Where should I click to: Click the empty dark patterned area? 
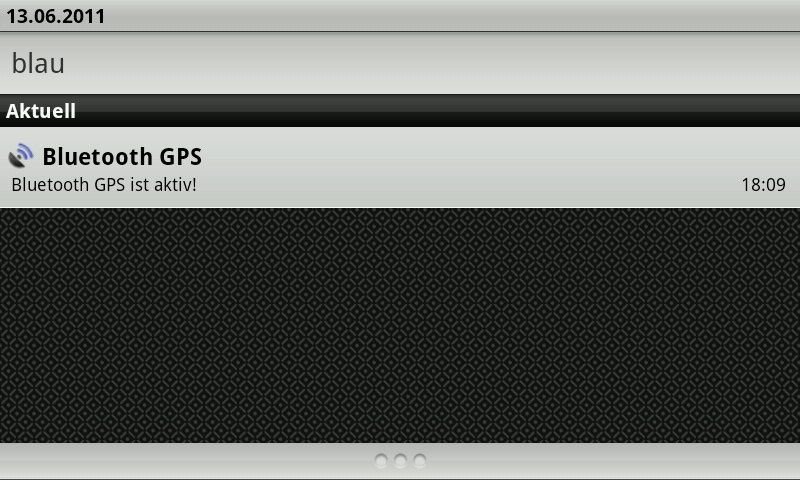pyautogui.click(x=400, y=325)
